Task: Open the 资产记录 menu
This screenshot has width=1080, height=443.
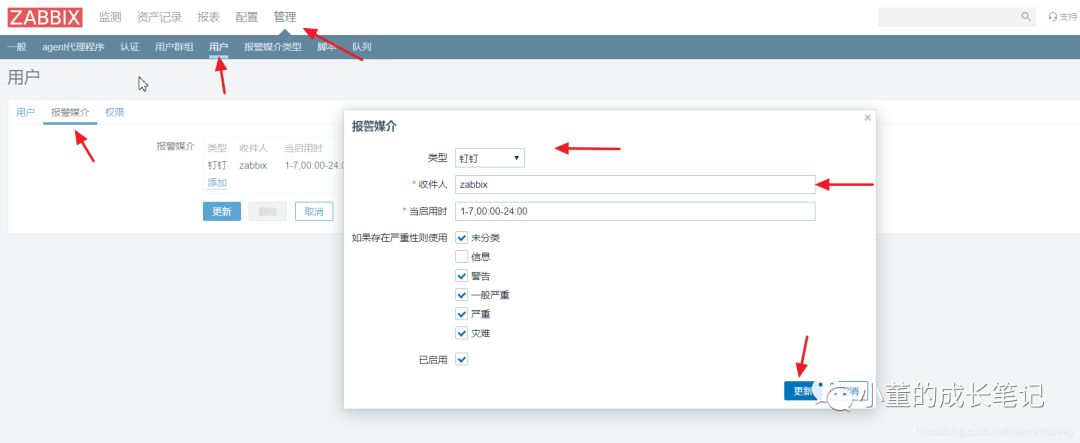Action: tap(159, 17)
